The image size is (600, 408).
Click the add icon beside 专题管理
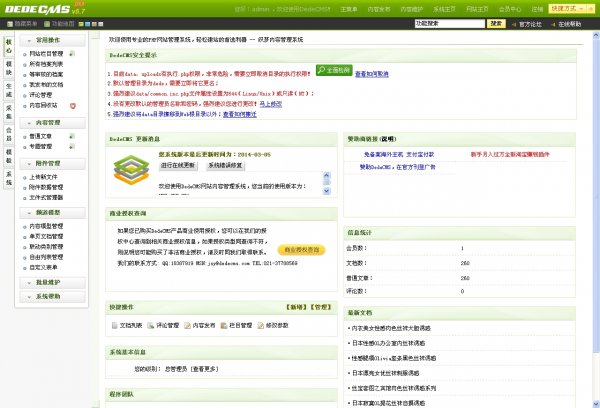pos(72,147)
